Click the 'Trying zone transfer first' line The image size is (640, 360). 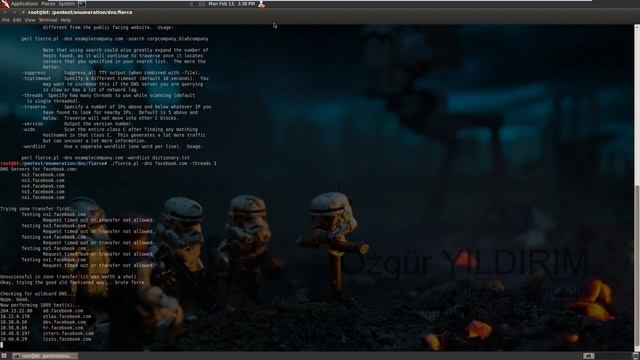click(39, 209)
